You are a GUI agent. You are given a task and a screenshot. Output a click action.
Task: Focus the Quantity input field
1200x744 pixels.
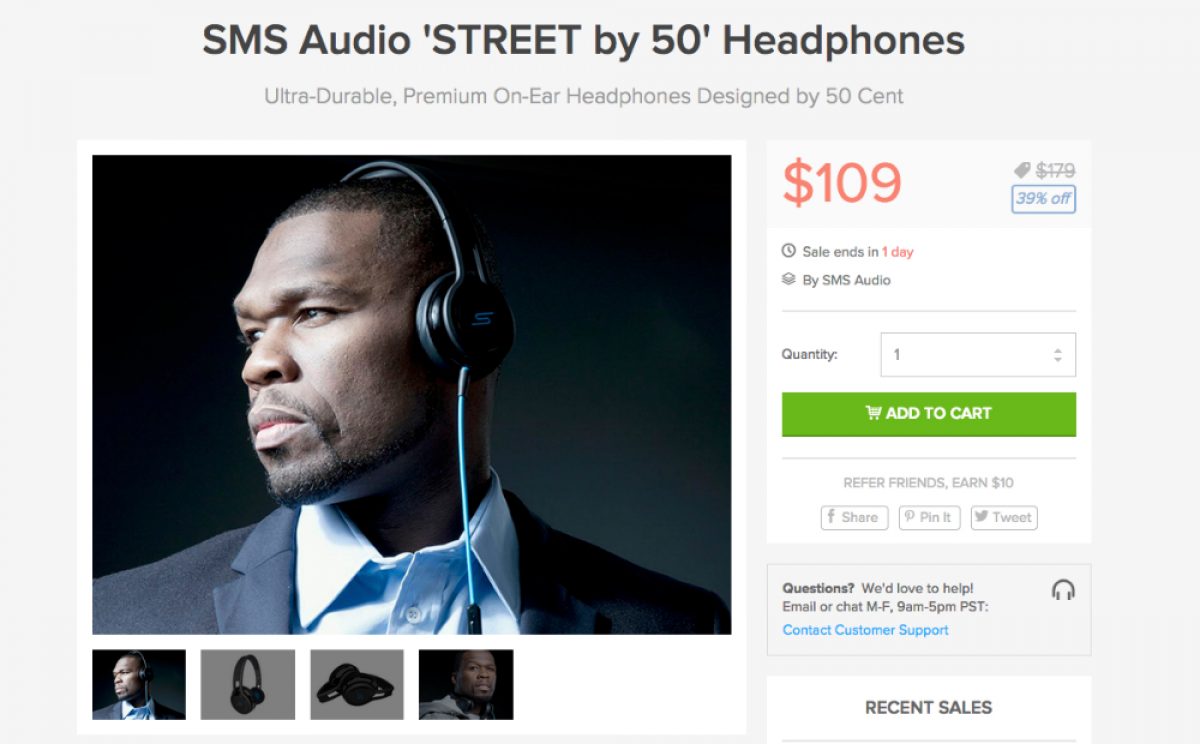[x=978, y=355]
